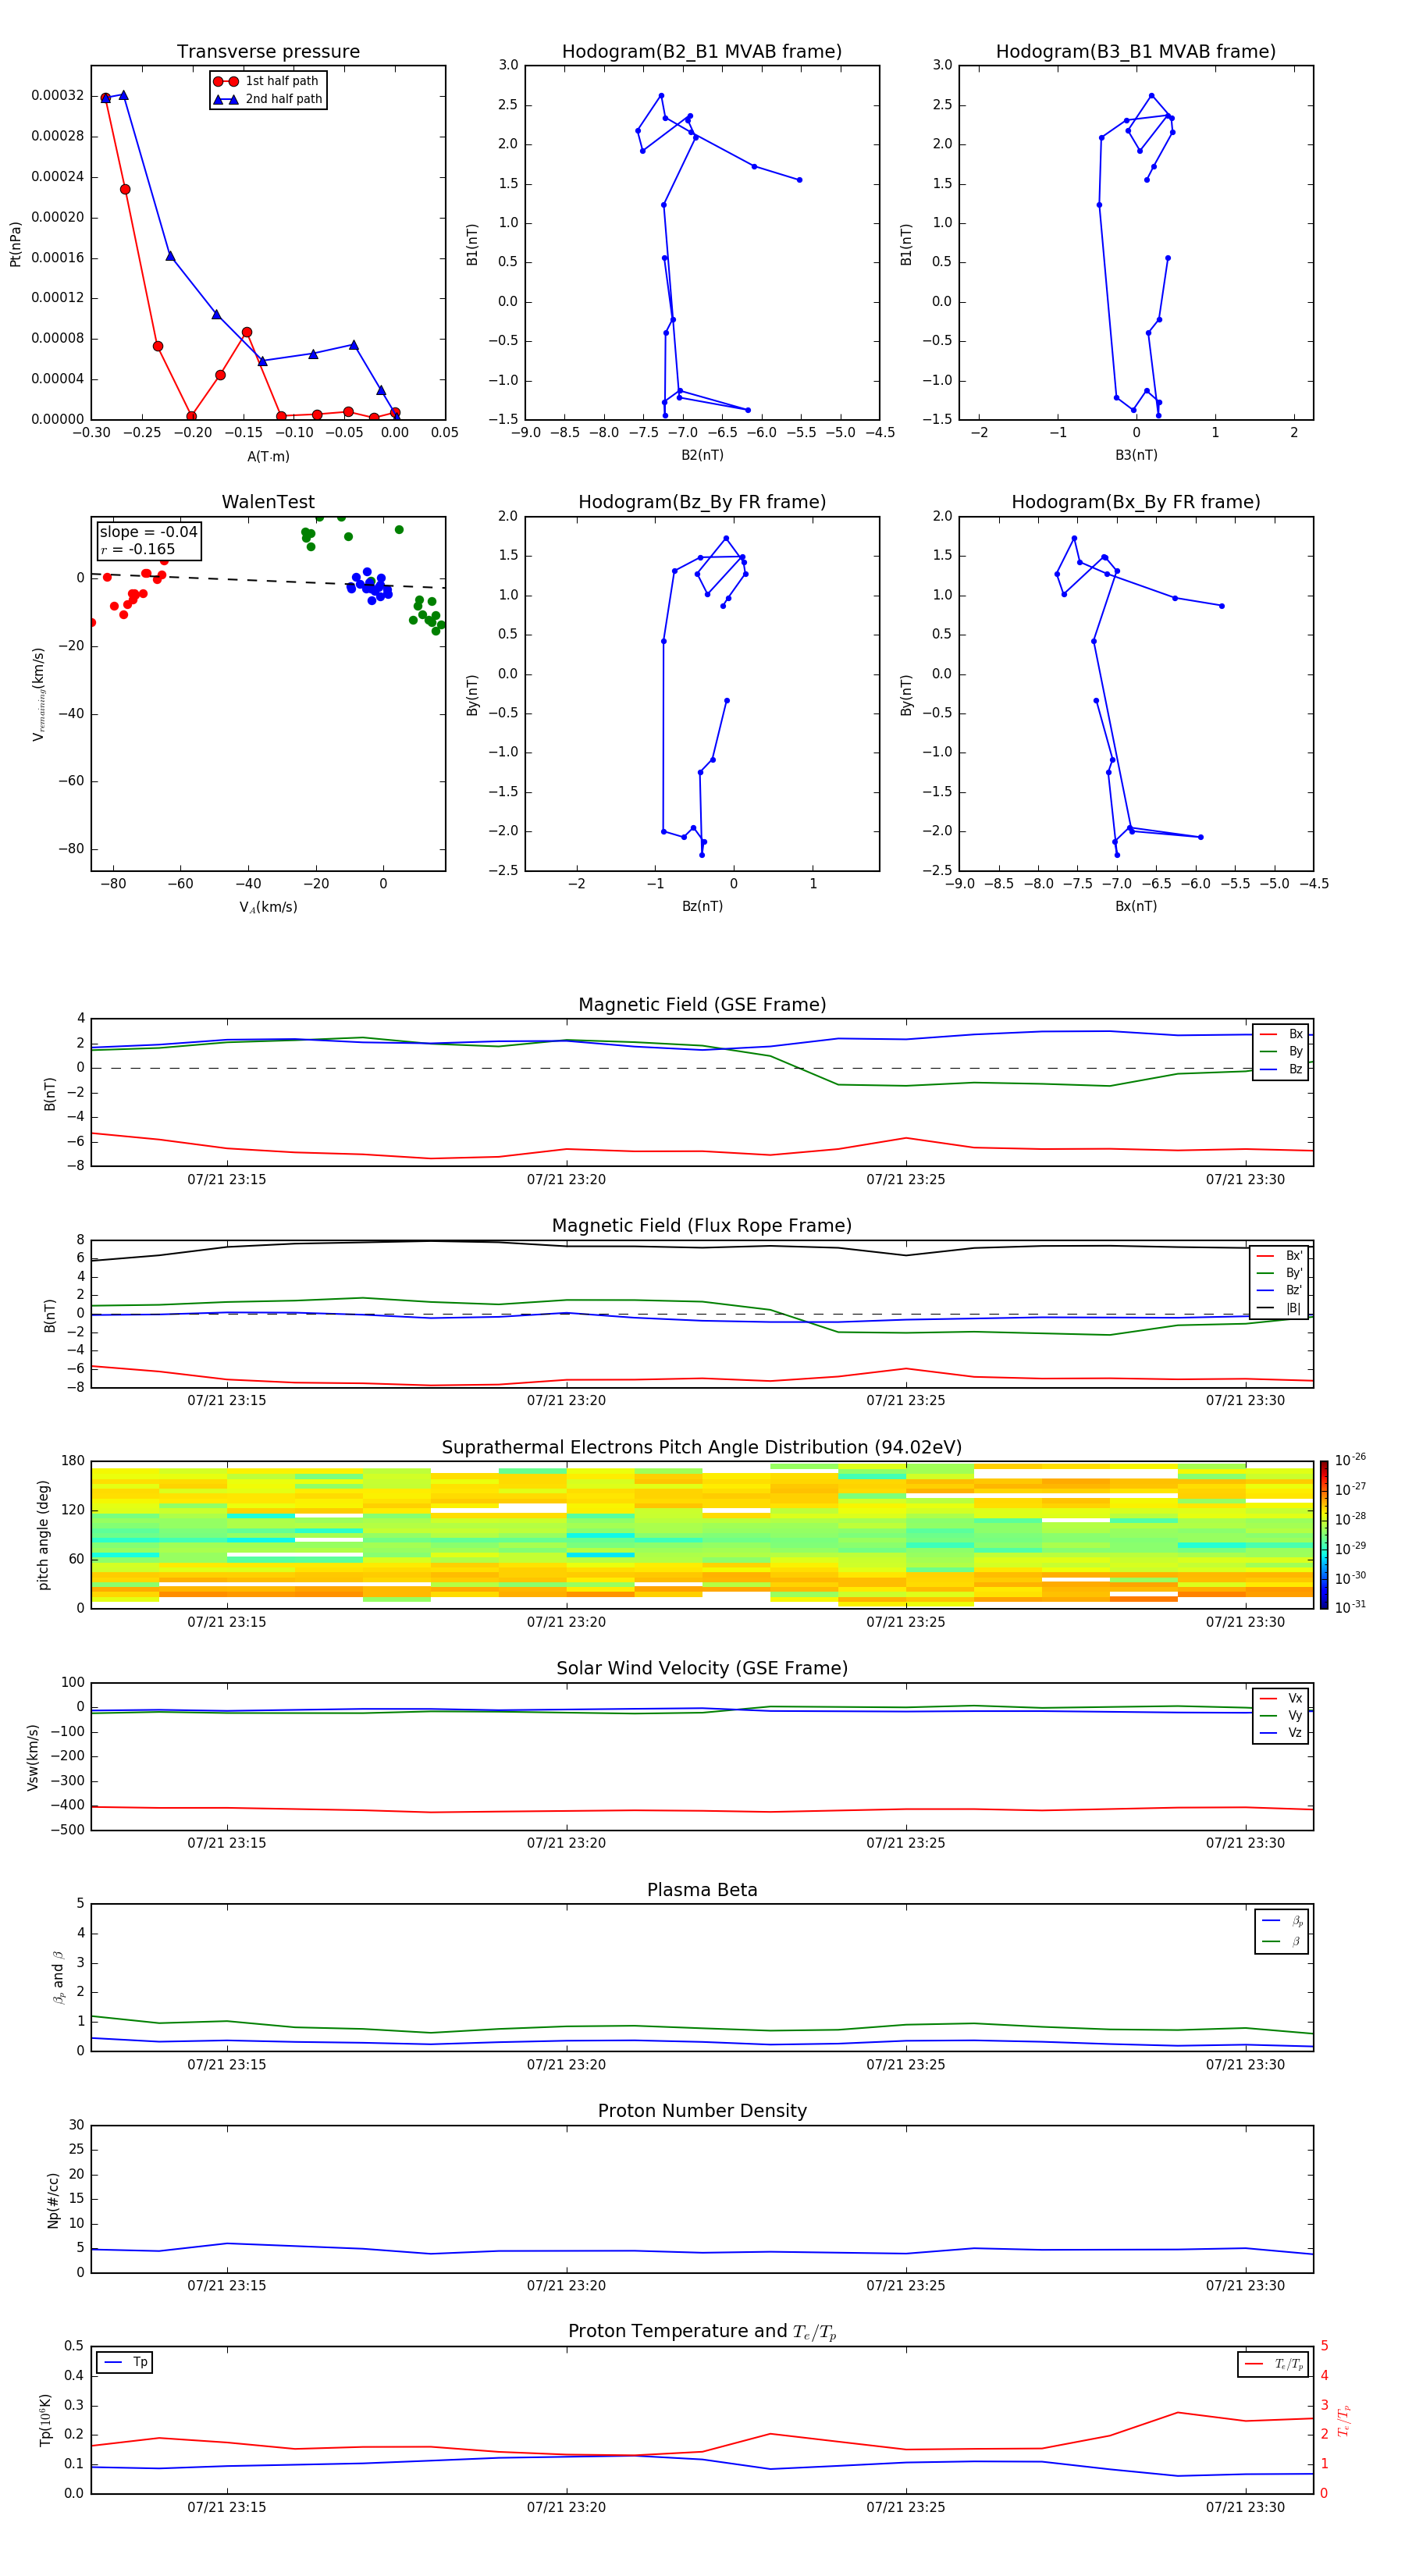Click the 'Np(#/cc)' axis label
The height and width of the screenshot is (2576, 1405).
click(53, 2199)
